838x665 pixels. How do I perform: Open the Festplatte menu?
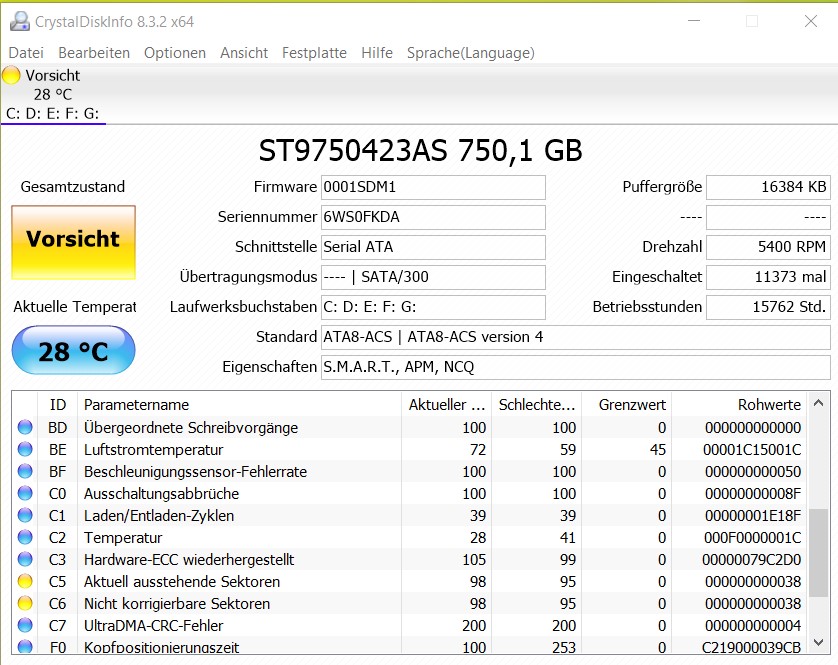[314, 53]
